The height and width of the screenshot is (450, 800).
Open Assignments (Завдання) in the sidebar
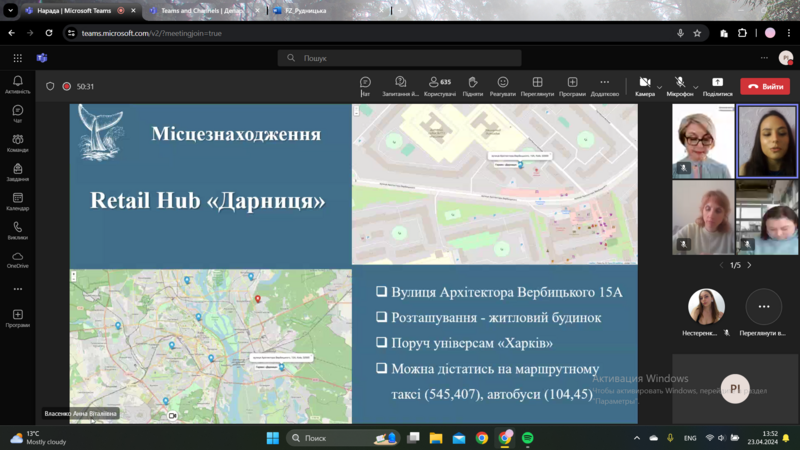(x=17, y=172)
